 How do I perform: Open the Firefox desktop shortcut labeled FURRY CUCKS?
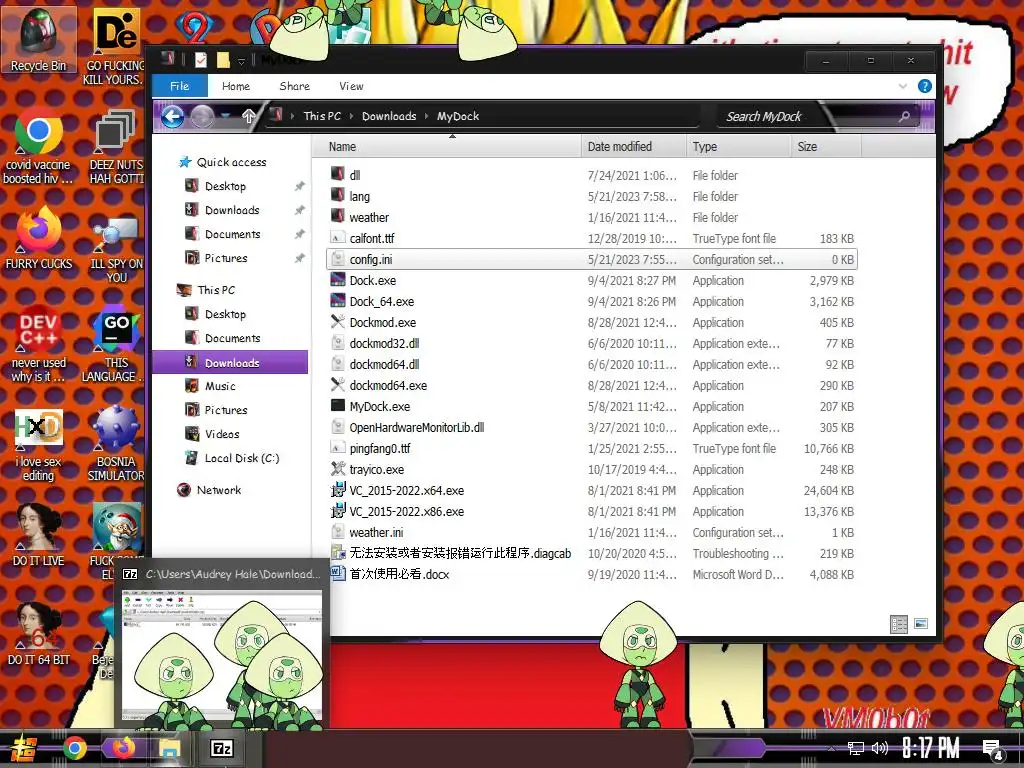pos(39,238)
